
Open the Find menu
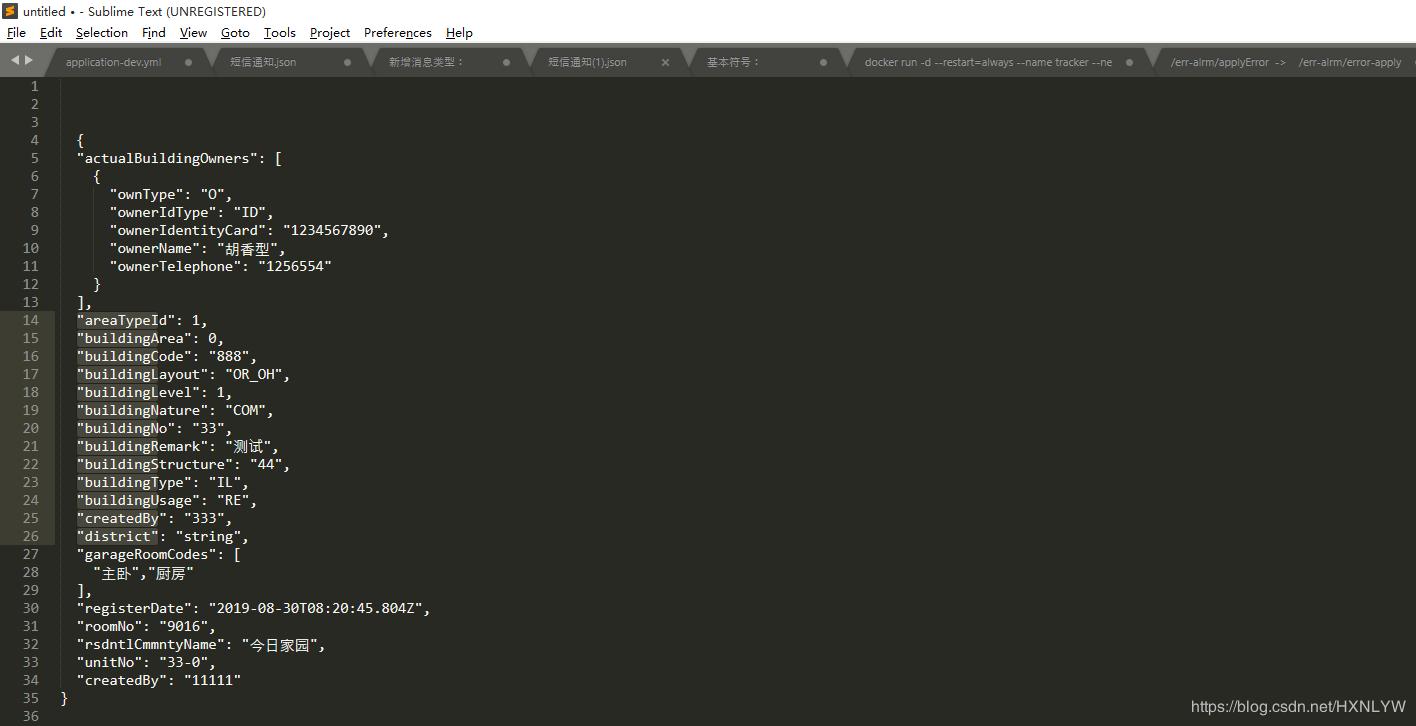tap(154, 33)
